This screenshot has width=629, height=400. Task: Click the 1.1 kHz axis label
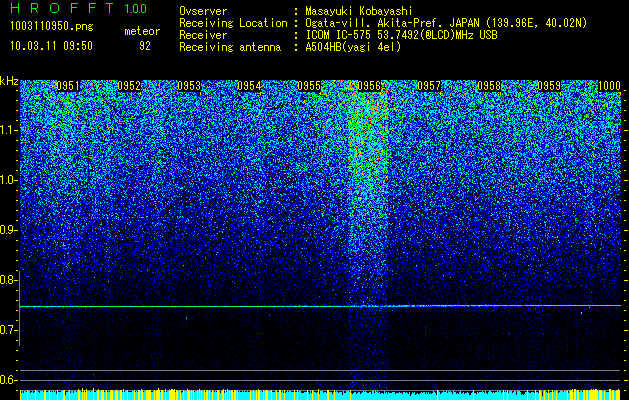point(8,130)
